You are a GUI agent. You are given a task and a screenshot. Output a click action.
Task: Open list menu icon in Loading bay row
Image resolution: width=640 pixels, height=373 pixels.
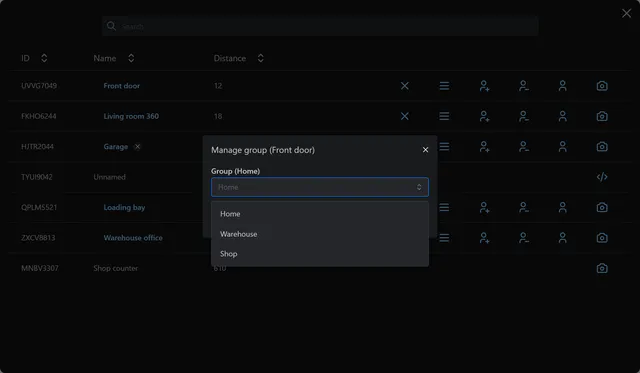[444, 207]
